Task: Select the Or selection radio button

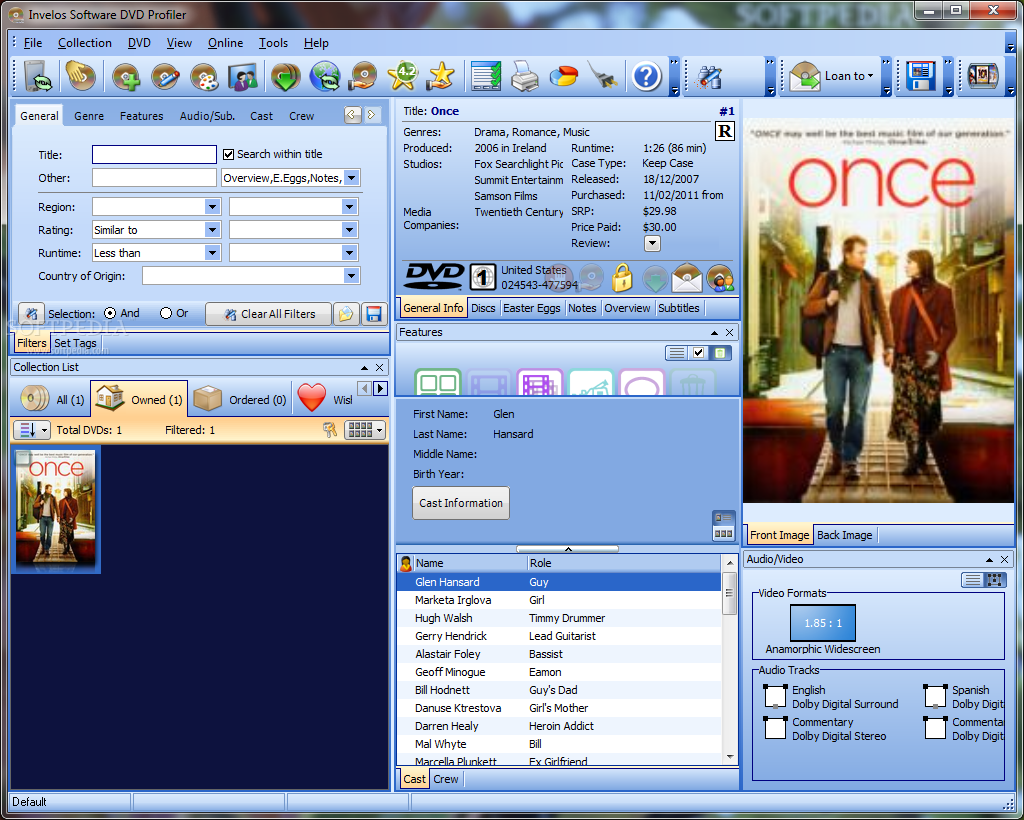Action: [x=166, y=313]
